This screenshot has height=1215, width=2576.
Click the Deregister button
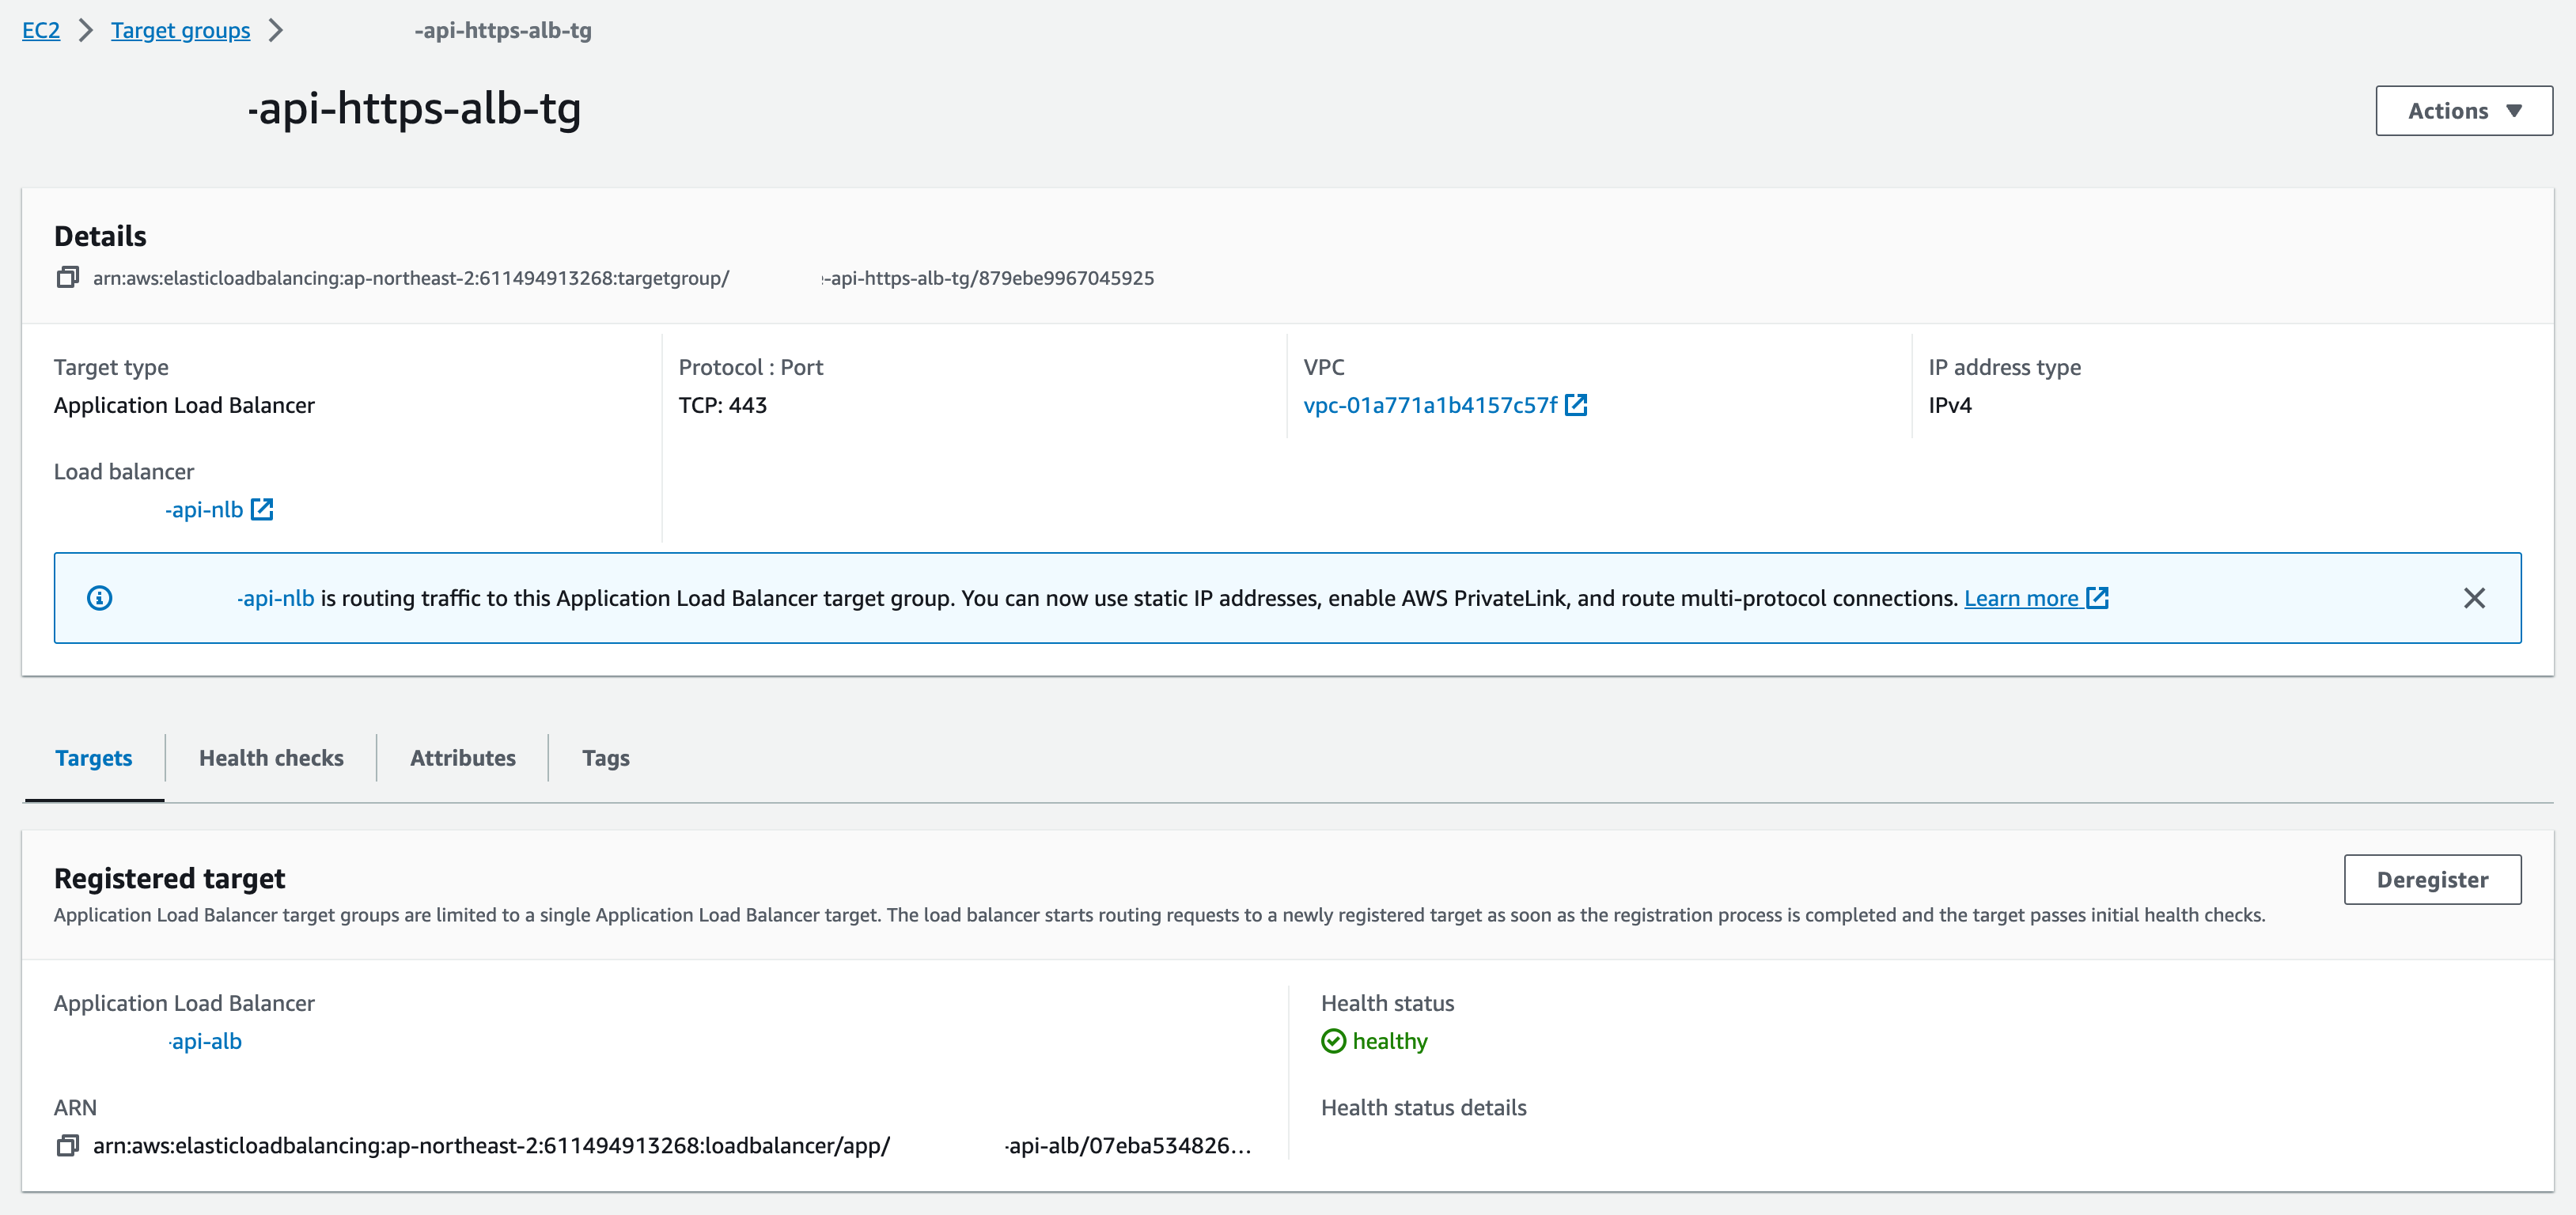[x=2432, y=880]
